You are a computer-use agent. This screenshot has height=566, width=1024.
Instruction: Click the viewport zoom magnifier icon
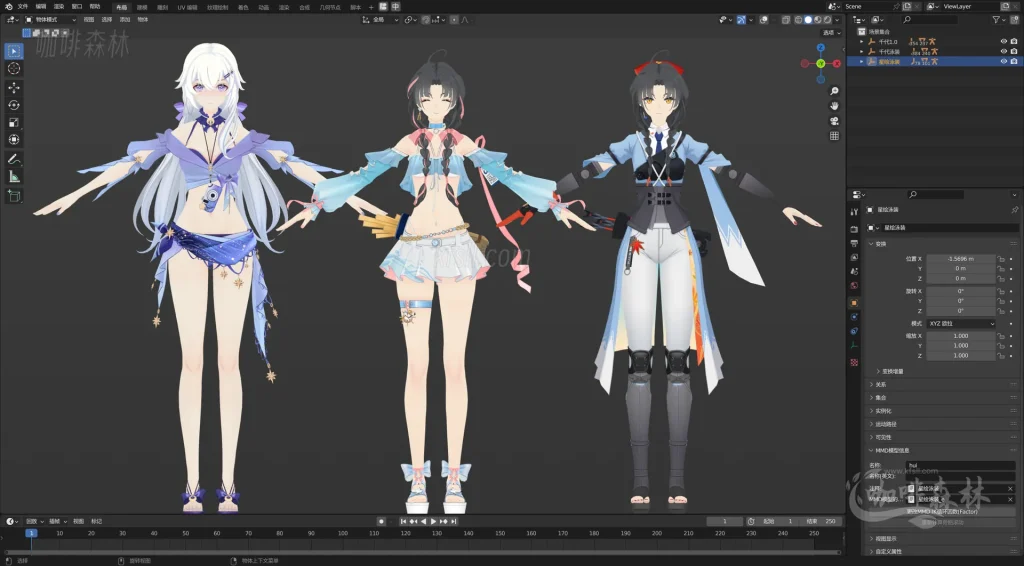pyautogui.click(x=834, y=91)
